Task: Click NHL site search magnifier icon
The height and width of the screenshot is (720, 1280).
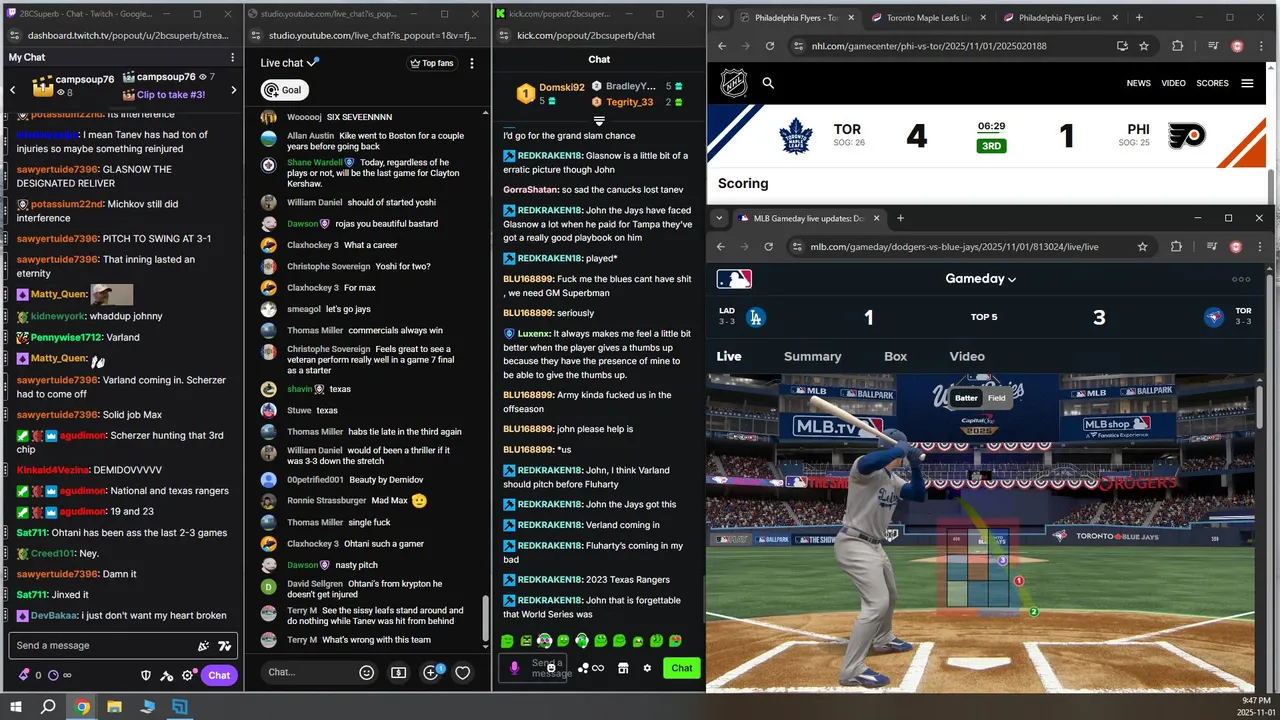Action: pyautogui.click(x=768, y=83)
